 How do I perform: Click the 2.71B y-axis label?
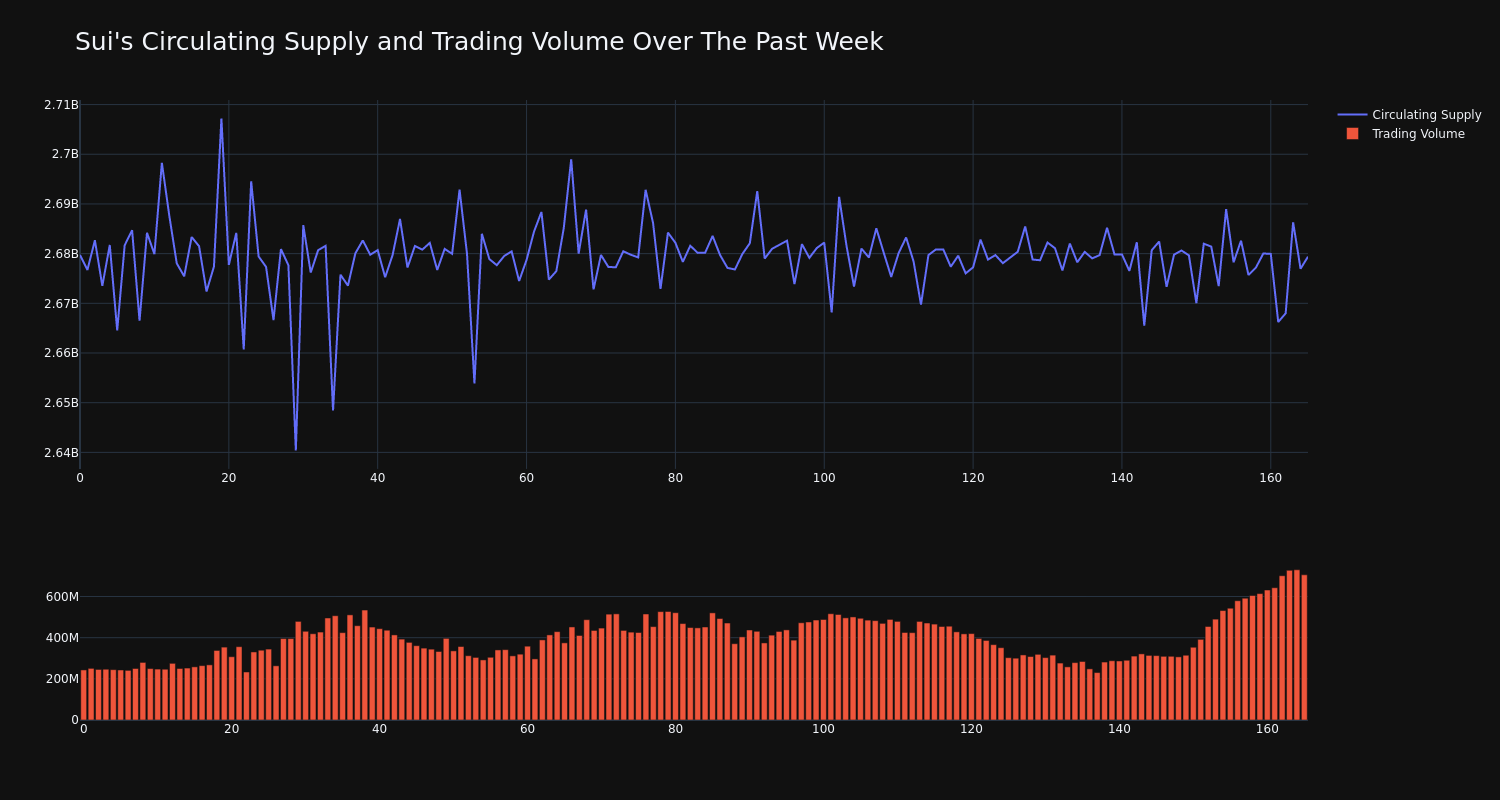[x=61, y=105]
